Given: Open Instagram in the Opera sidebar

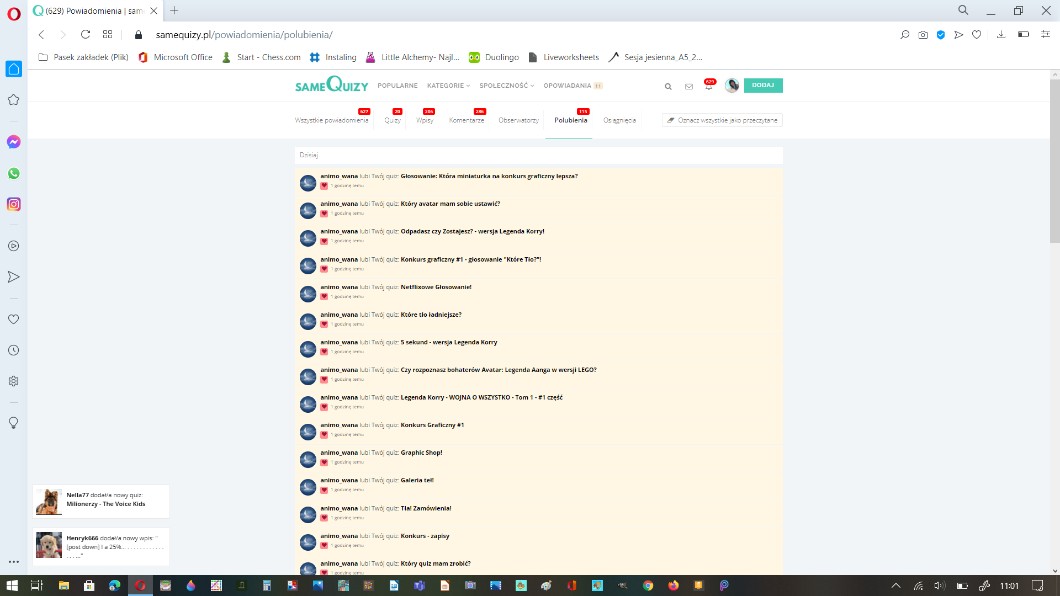Looking at the screenshot, I should tap(14, 204).
